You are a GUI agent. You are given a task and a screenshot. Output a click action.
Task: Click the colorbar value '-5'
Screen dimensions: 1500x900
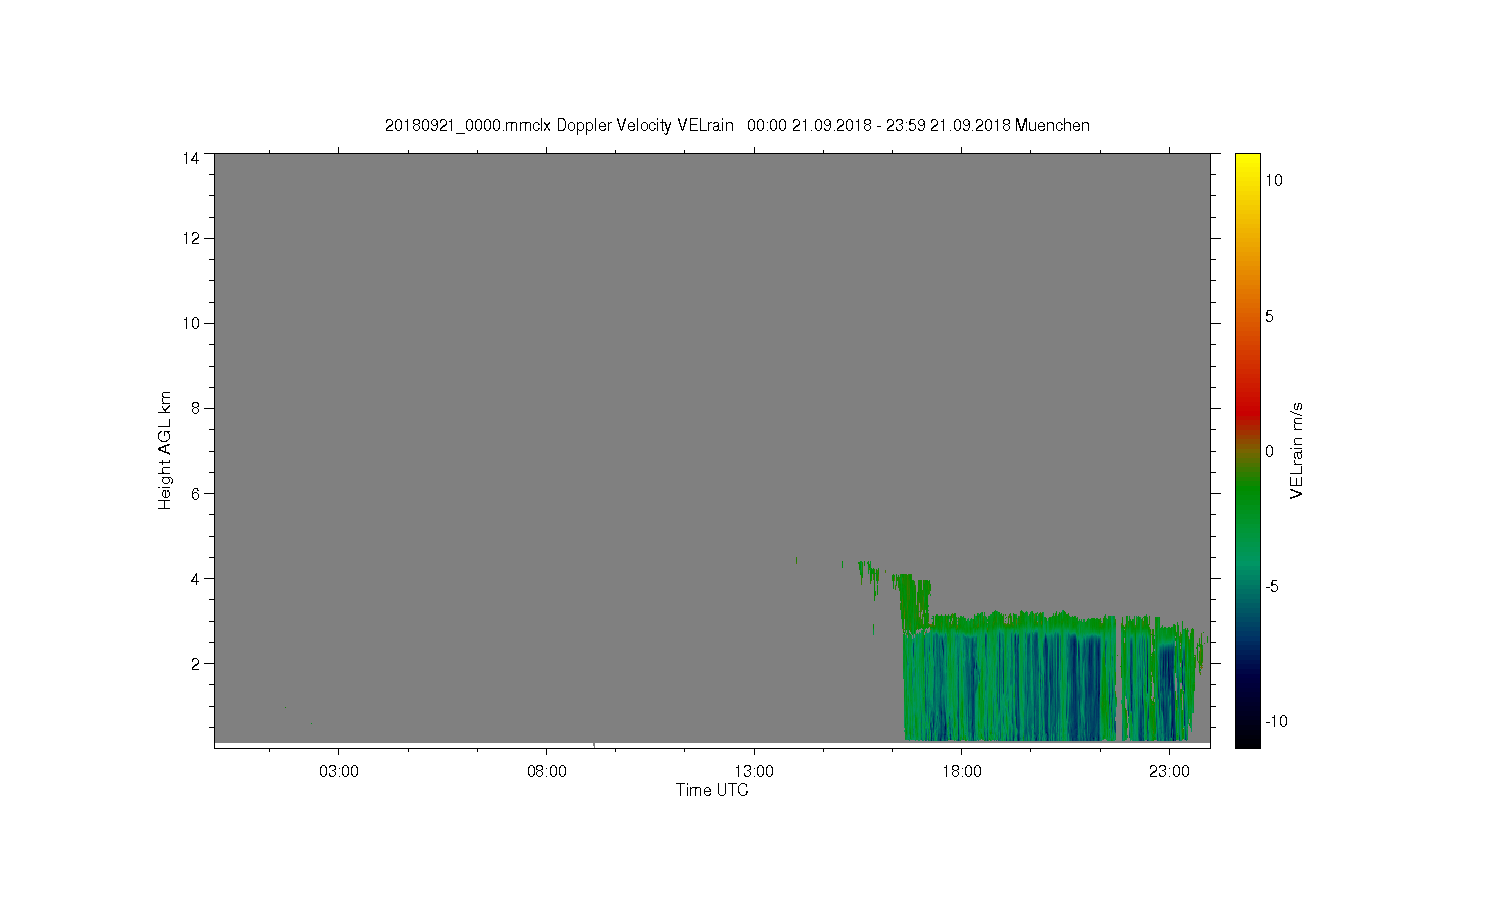(x=1272, y=587)
